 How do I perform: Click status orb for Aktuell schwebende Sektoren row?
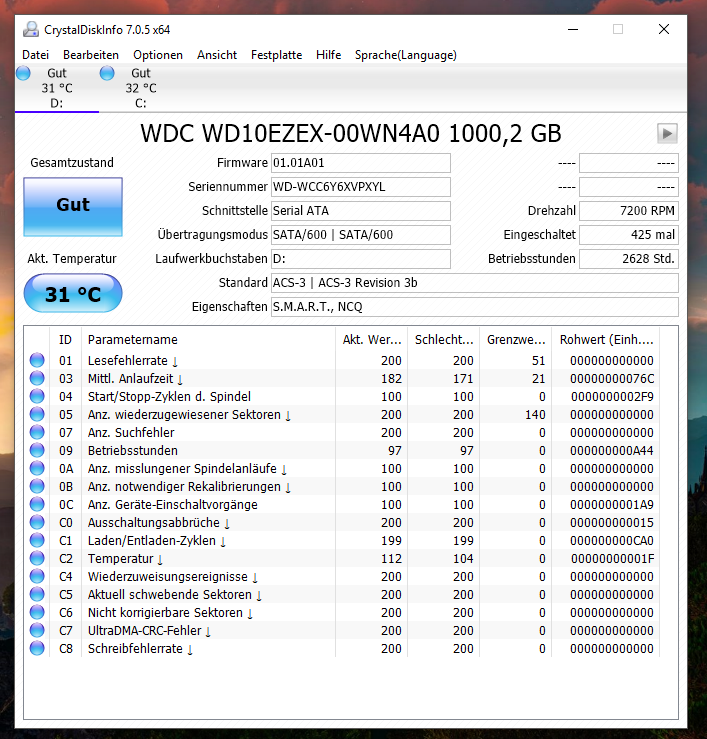click(x=37, y=594)
